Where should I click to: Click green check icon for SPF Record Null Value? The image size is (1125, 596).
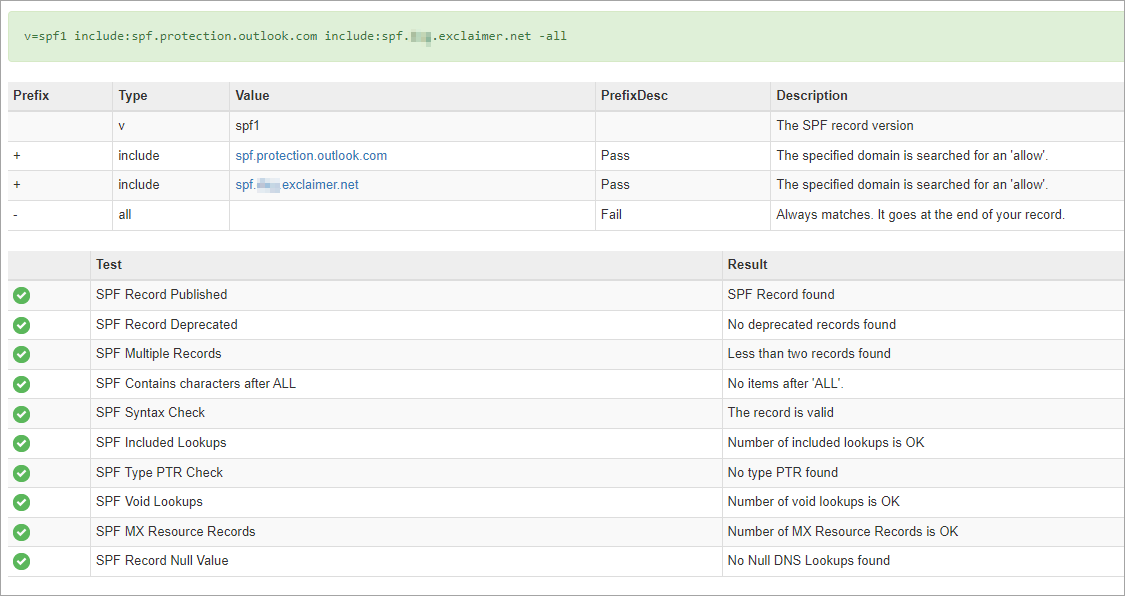[22, 561]
